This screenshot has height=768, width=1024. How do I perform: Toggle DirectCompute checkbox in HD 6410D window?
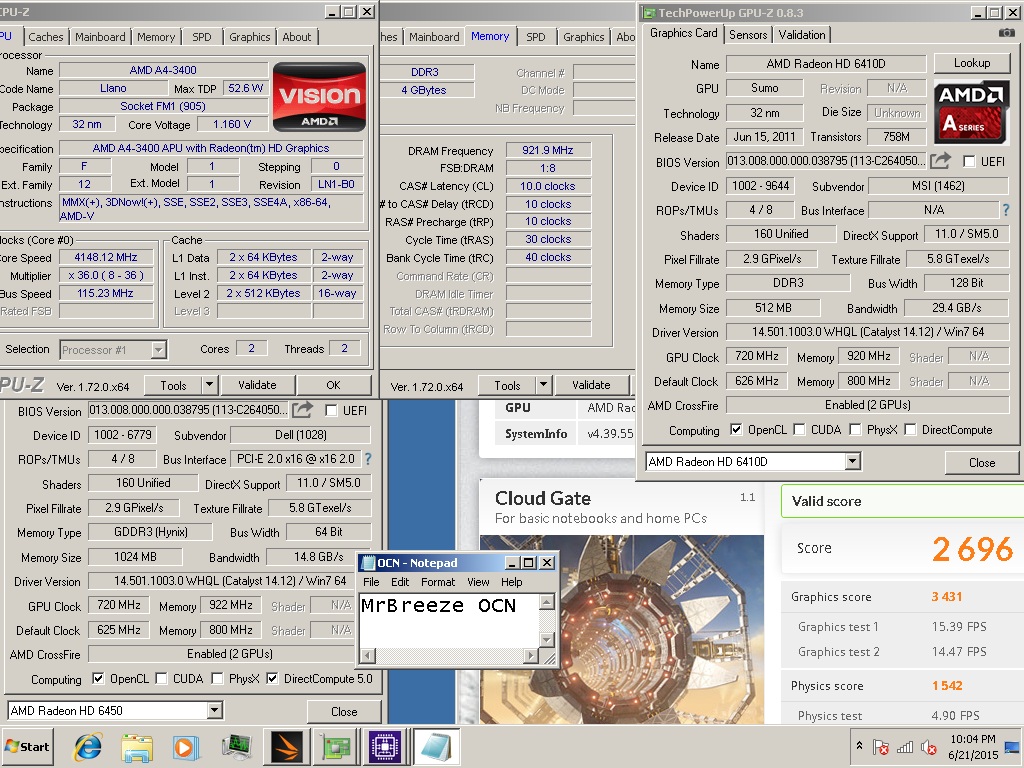[x=910, y=429]
